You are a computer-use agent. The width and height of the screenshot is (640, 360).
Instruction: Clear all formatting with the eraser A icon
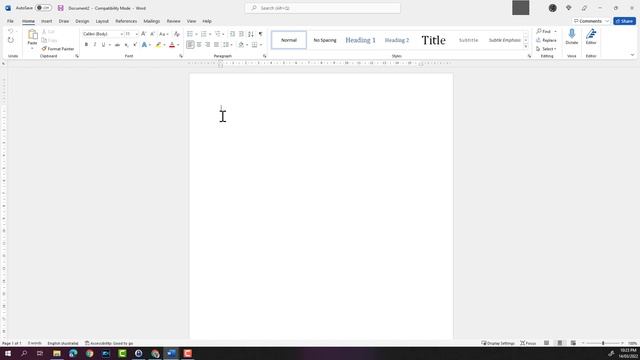pos(177,34)
